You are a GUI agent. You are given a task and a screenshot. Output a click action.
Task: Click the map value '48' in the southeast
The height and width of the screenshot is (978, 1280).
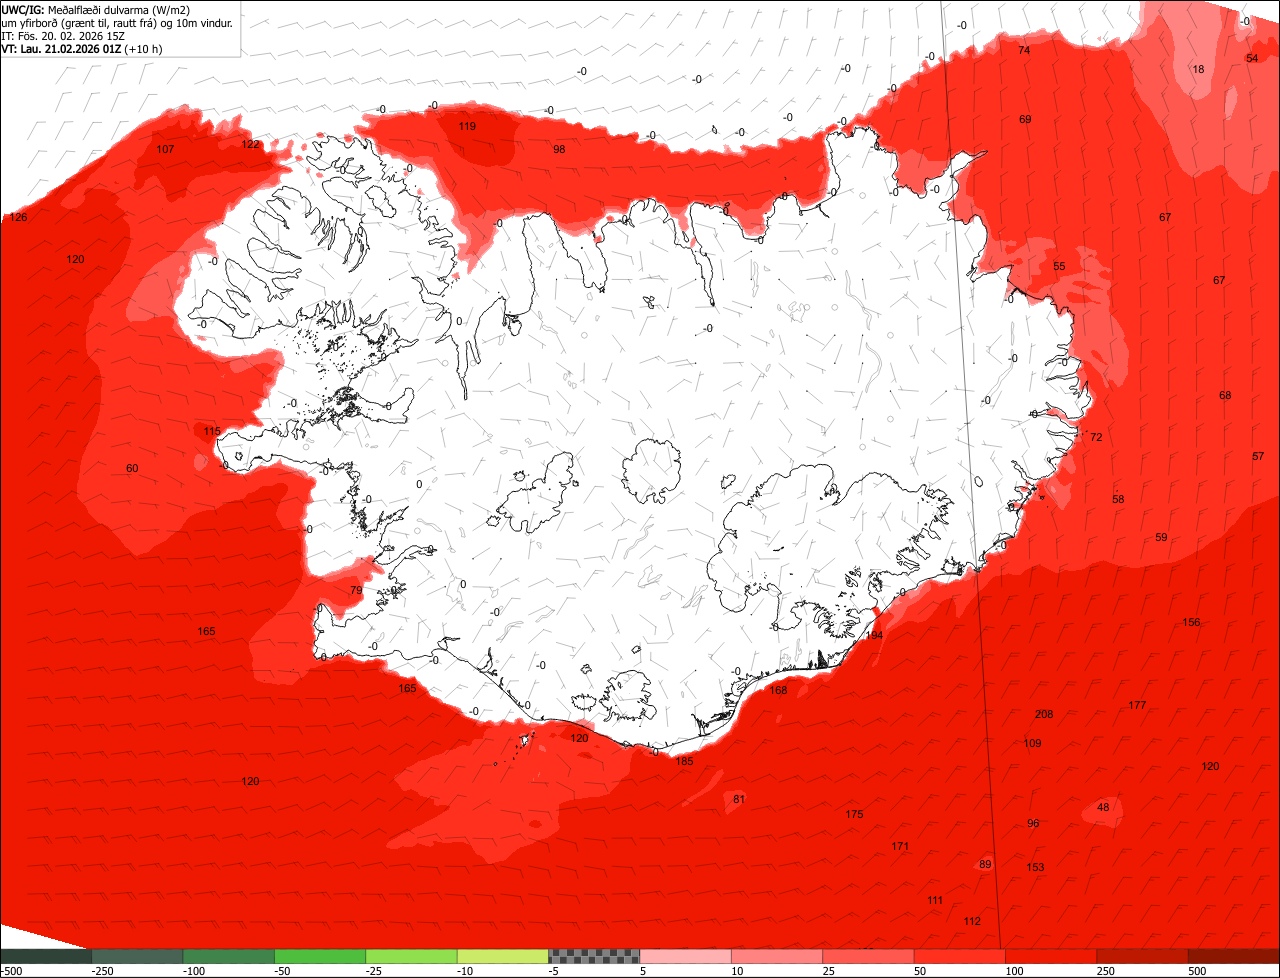1103,807
